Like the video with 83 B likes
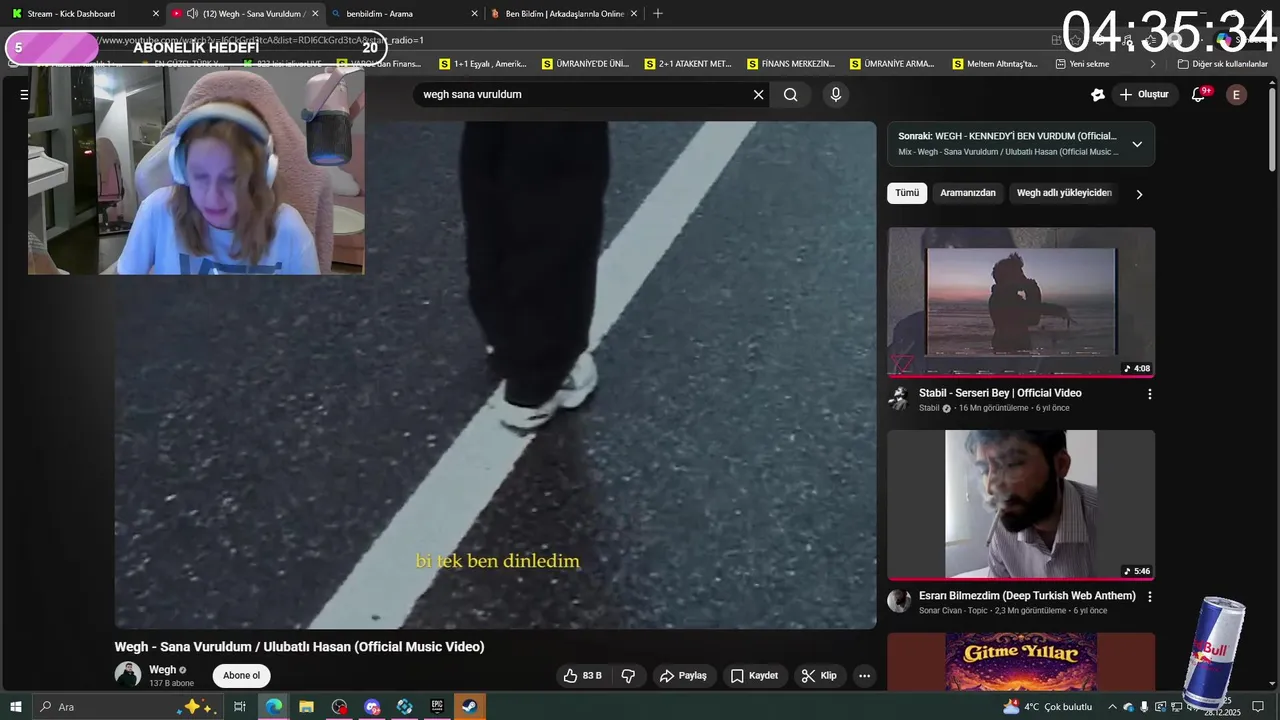 [582, 676]
